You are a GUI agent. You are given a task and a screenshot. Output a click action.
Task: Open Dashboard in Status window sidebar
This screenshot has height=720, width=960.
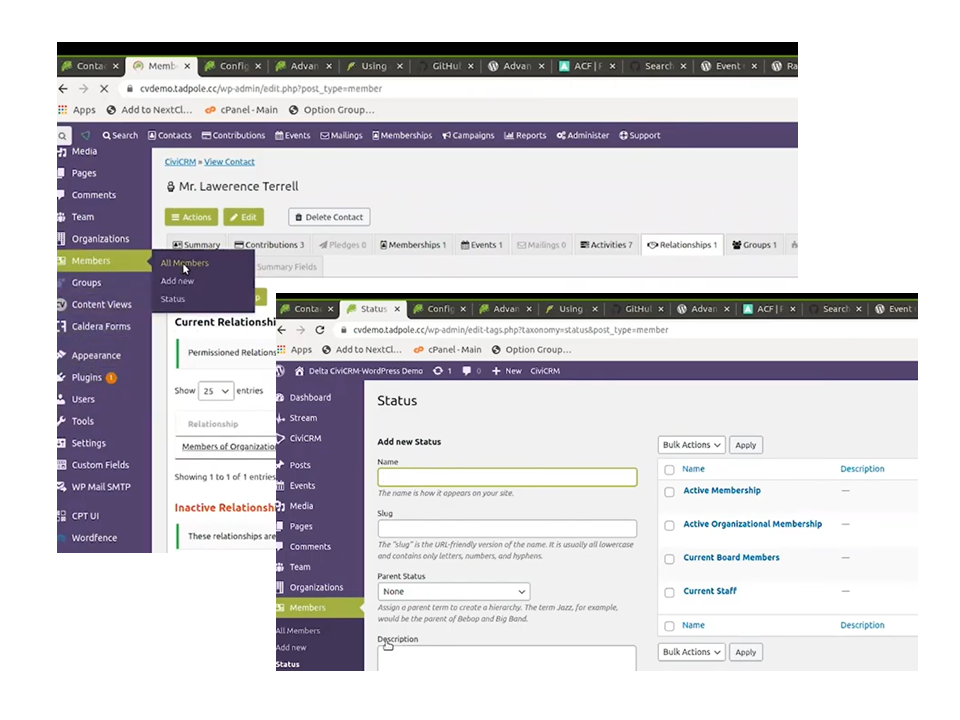(x=310, y=398)
